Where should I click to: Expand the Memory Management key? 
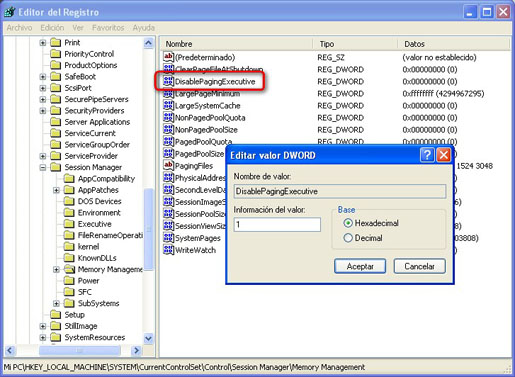click(x=56, y=269)
